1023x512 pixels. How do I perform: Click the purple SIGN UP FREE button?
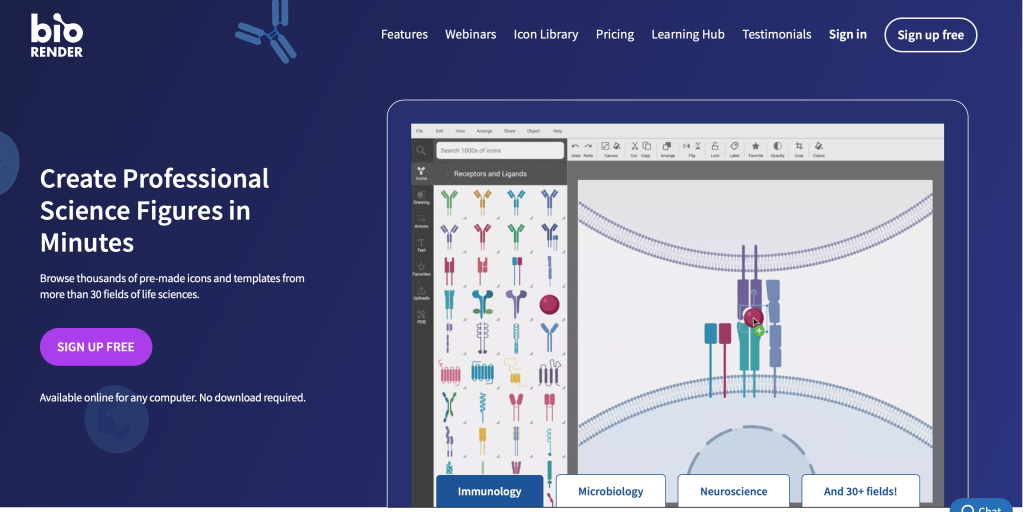[96, 347]
